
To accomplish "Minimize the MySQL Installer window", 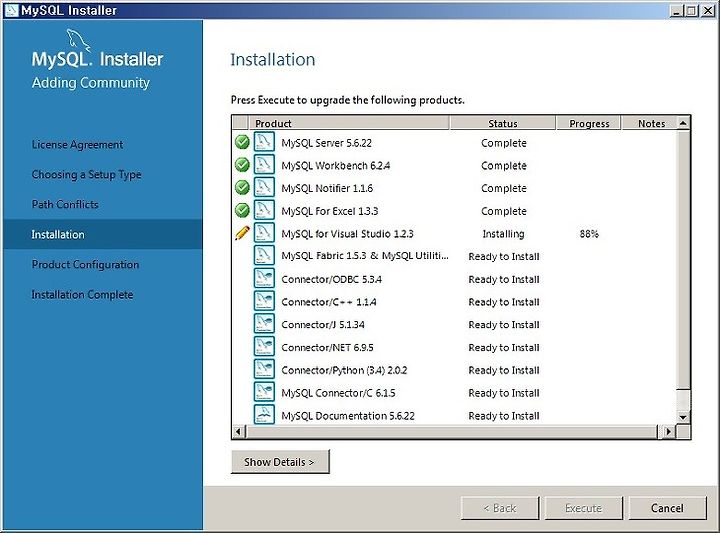I will click(676, 10).
